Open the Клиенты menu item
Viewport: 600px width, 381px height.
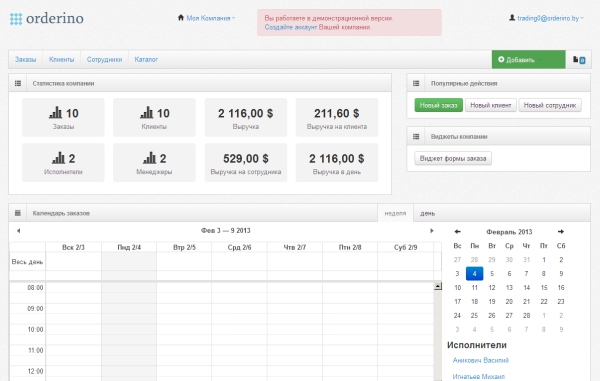pyautogui.click(x=62, y=59)
